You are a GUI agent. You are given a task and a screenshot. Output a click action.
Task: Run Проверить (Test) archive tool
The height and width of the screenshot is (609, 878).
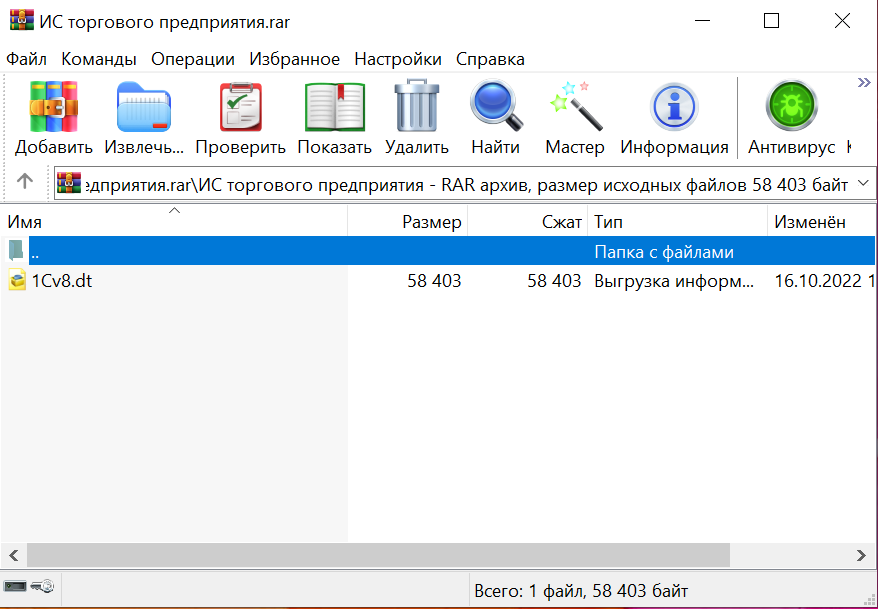pos(240,108)
